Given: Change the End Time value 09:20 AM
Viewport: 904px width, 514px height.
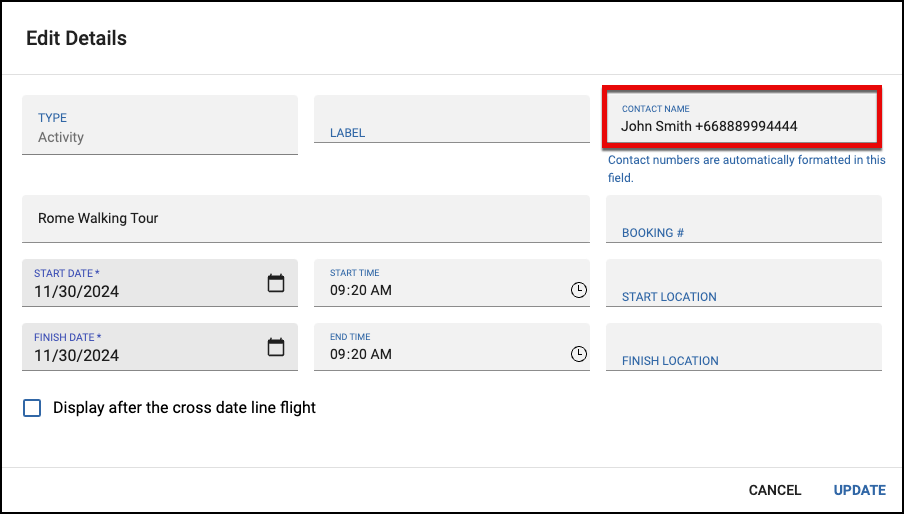Looking at the screenshot, I should point(361,354).
